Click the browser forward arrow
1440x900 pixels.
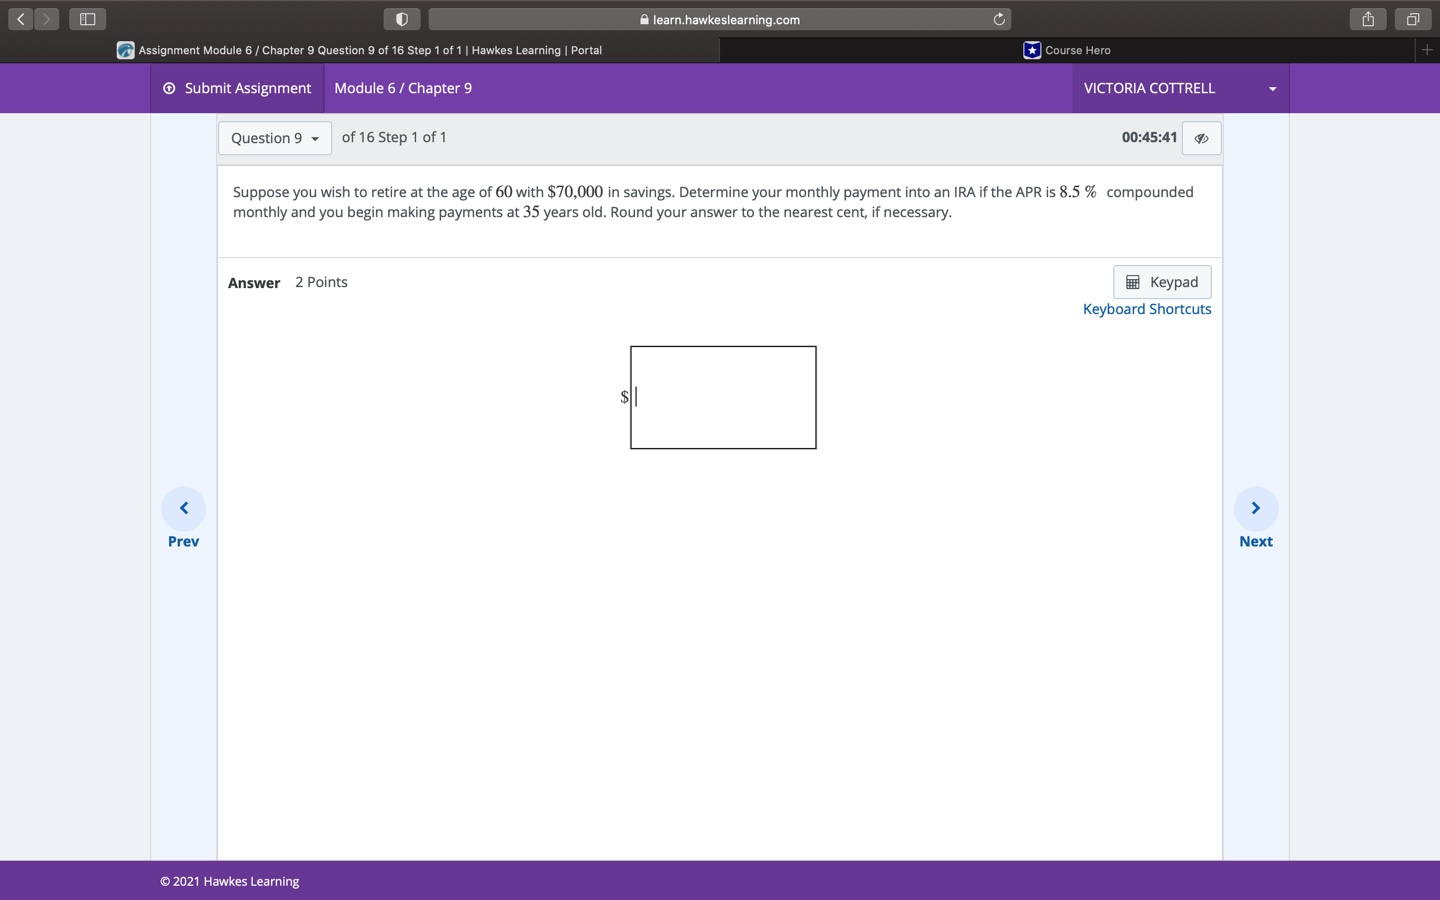pyautogui.click(x=46, y=18)
